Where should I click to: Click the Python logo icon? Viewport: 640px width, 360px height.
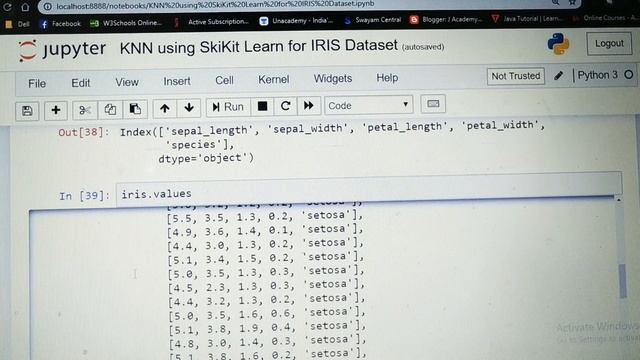tap(558, 44)
